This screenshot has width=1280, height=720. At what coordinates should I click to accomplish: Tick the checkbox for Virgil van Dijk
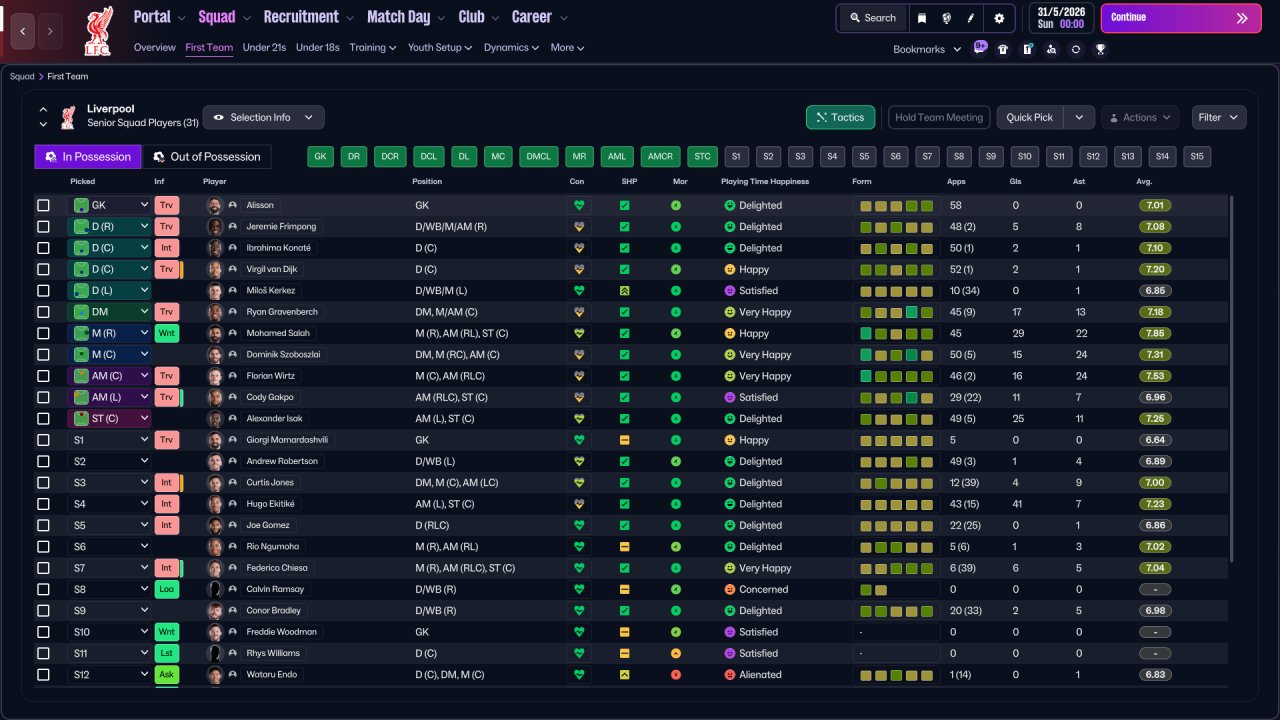43,269
